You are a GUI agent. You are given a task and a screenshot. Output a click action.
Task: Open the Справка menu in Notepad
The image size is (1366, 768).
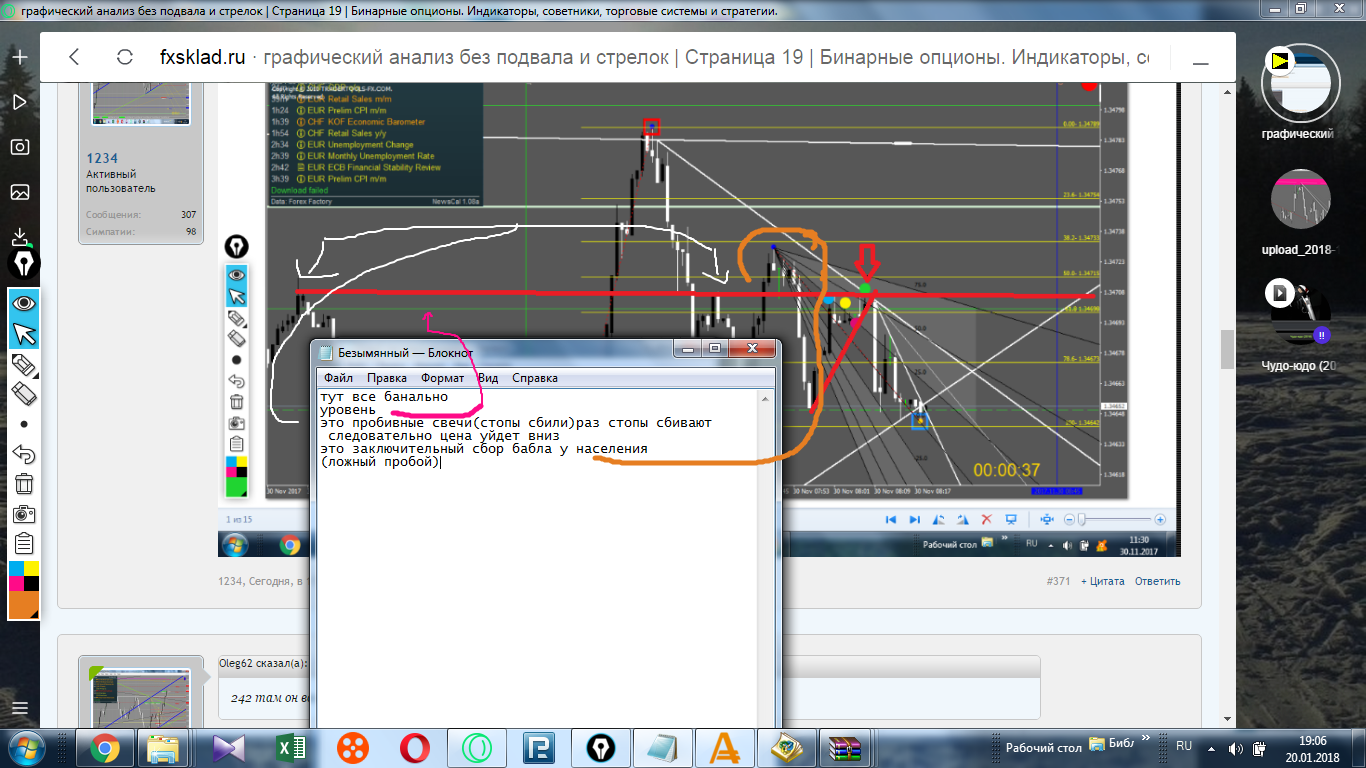[534, 378]
